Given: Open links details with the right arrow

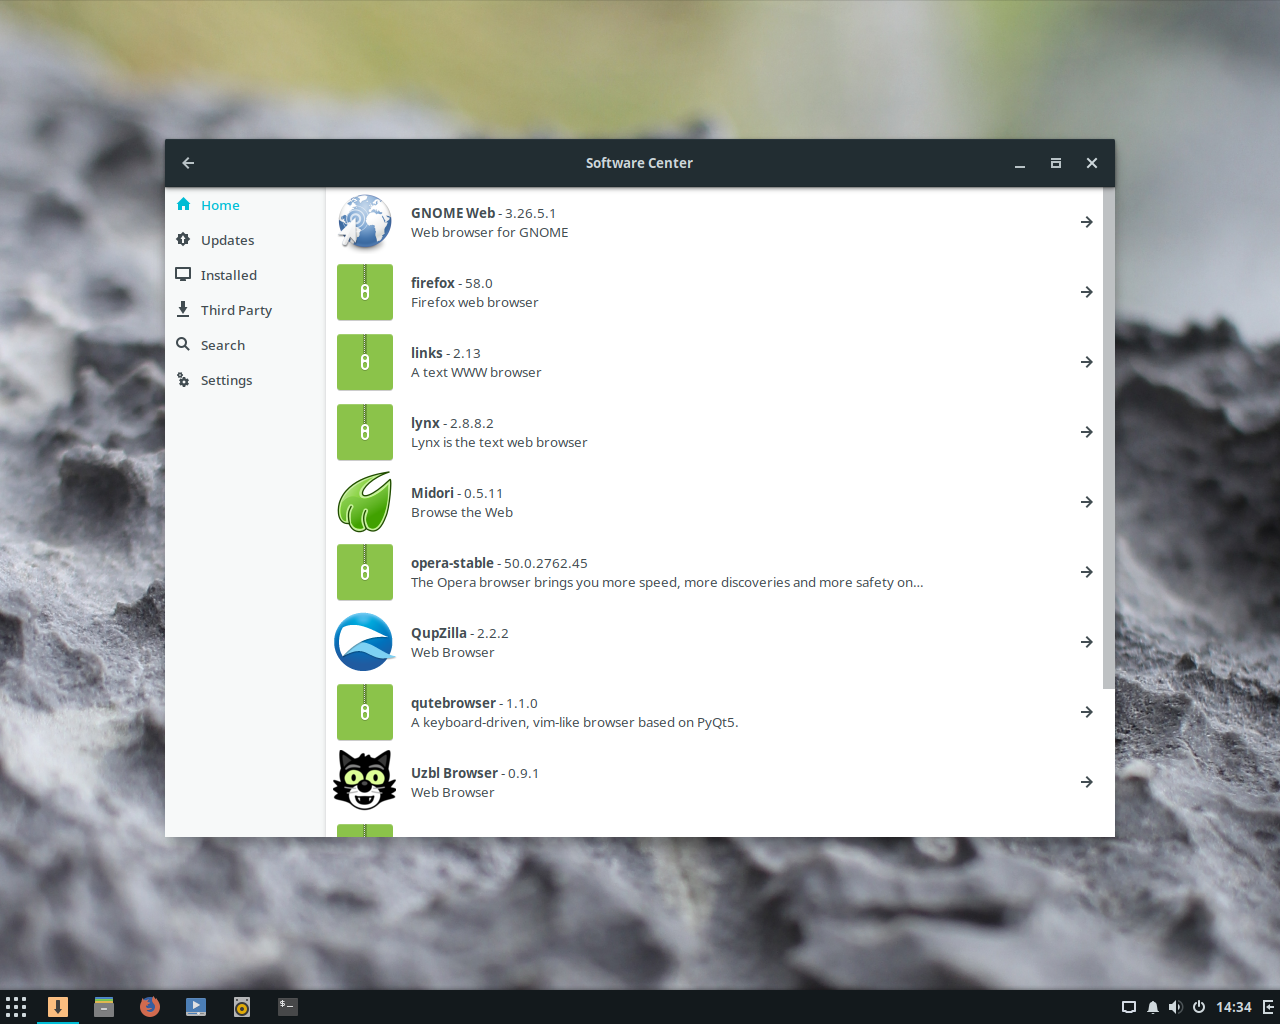Looking at the screenshot, I should point(1086,362).
